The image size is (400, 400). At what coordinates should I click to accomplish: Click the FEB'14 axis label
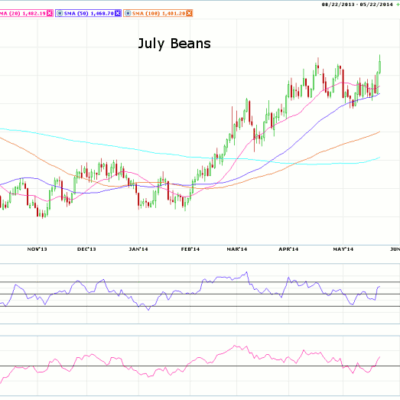(190, 249)
